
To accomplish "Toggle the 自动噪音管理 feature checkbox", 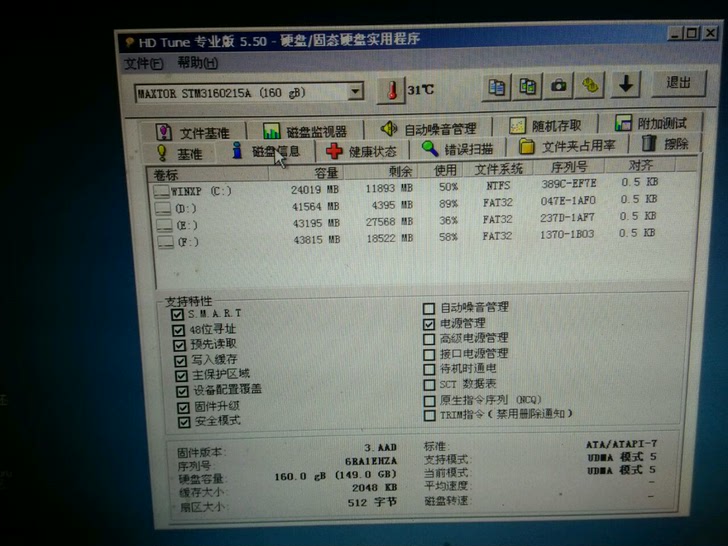I will [x=429, y=308].
